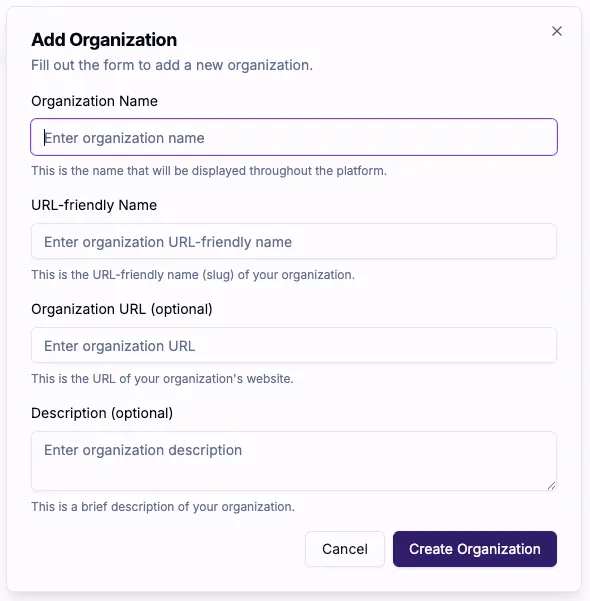Screen dimensions: 590x601
Task: Click the brief description help text
Action: (163, 507)
